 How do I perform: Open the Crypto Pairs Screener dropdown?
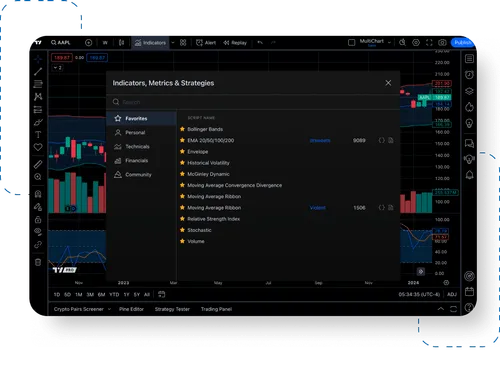pos(82,309)
